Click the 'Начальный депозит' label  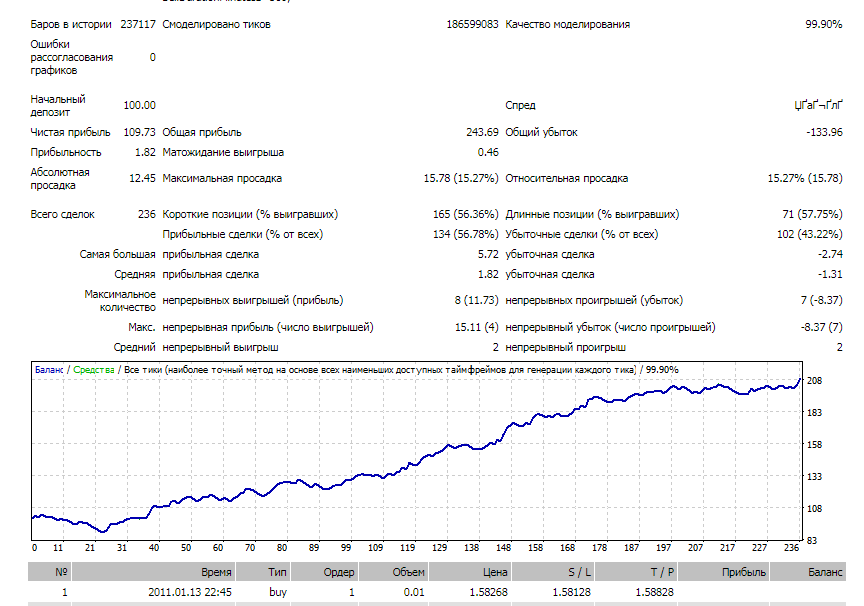pos(58,105)
